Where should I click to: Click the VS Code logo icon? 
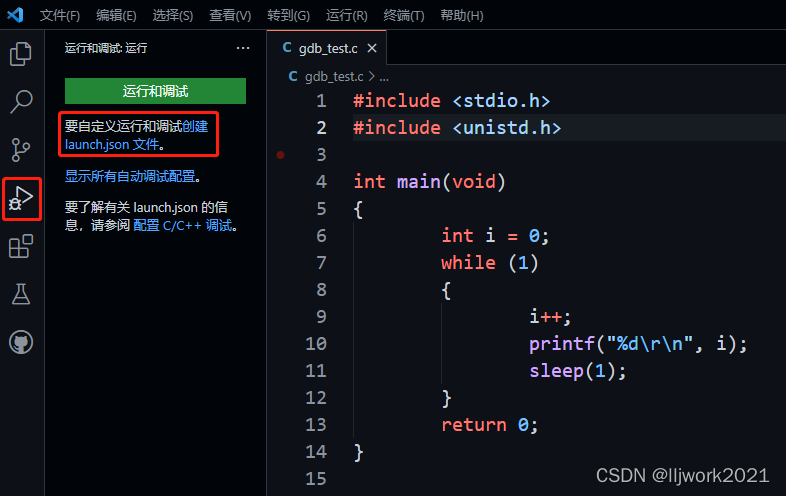click(x=15, y=15)
